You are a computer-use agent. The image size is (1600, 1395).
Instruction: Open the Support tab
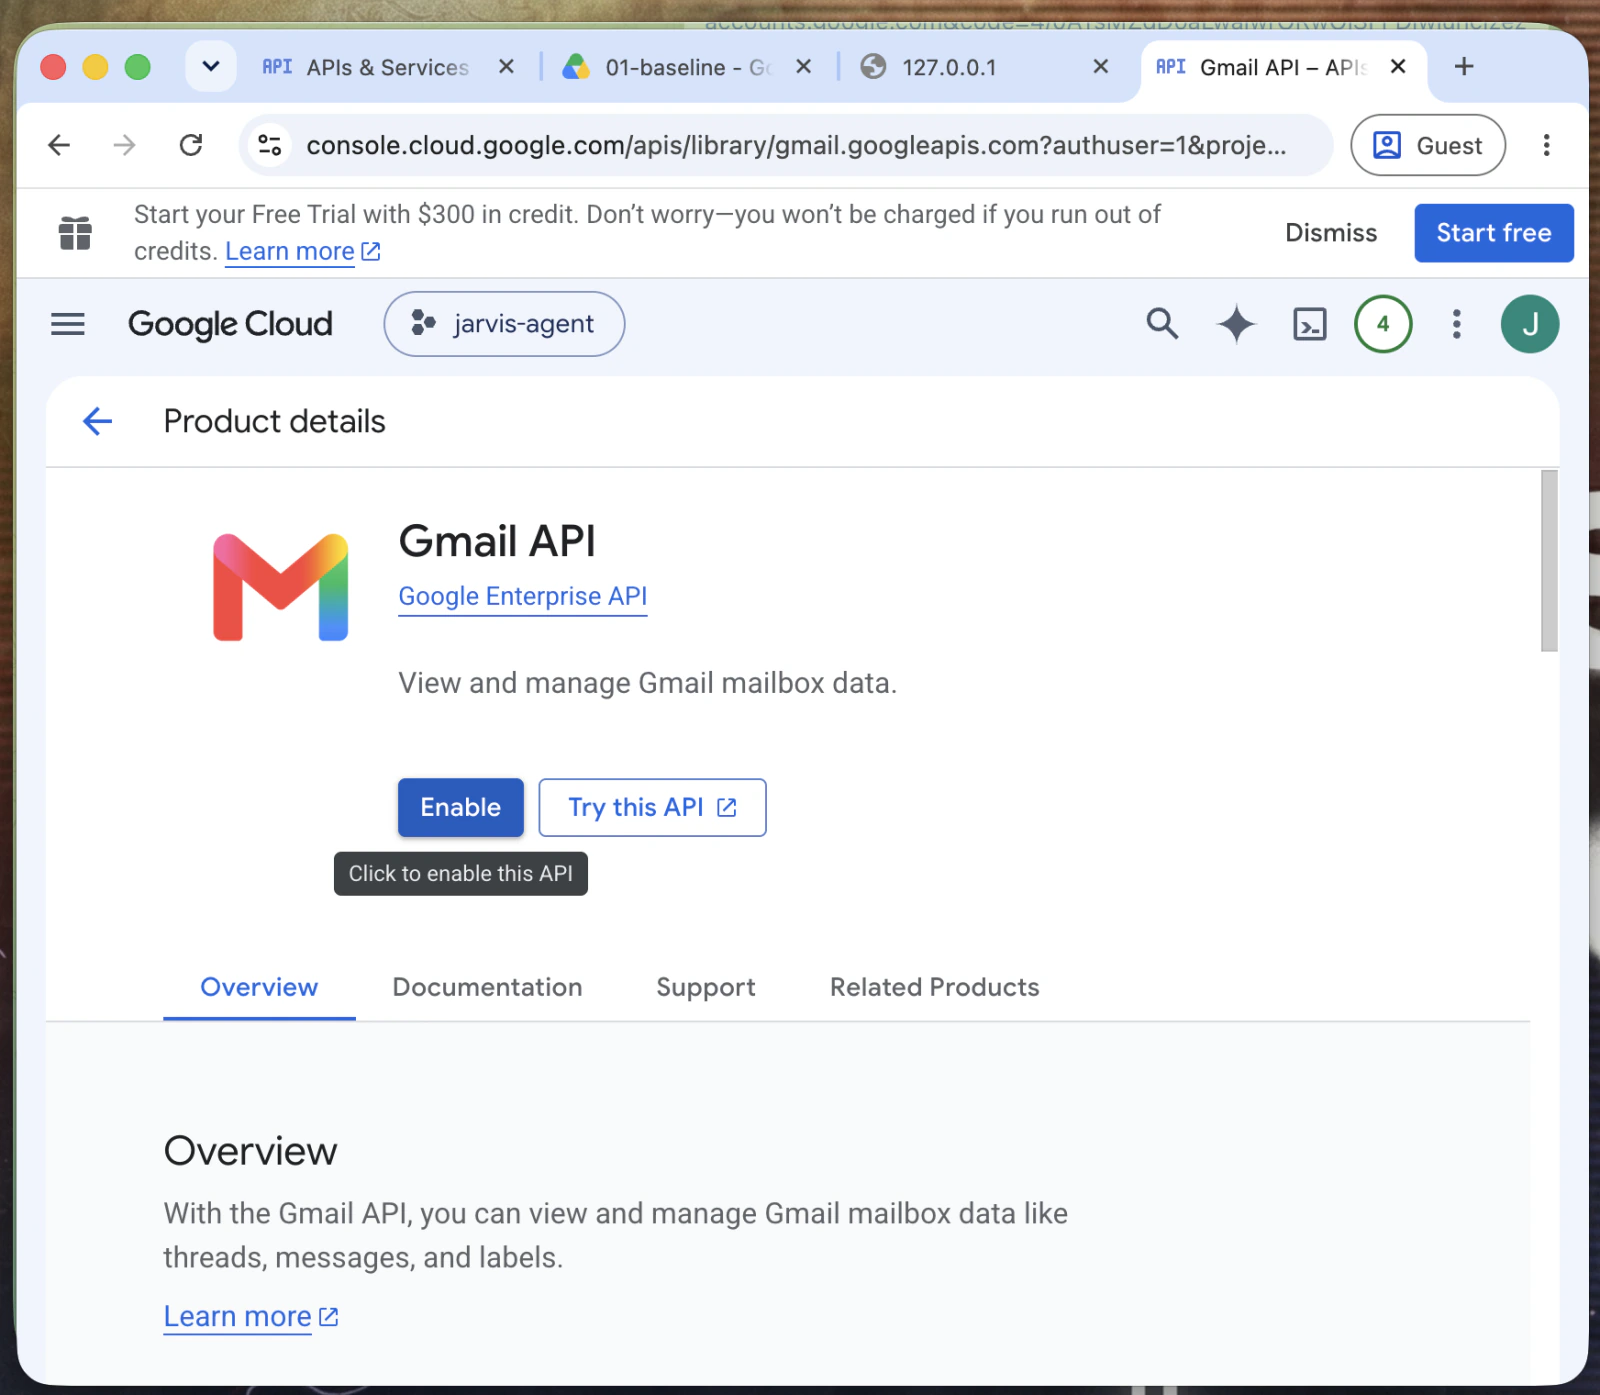coord(706,987)
